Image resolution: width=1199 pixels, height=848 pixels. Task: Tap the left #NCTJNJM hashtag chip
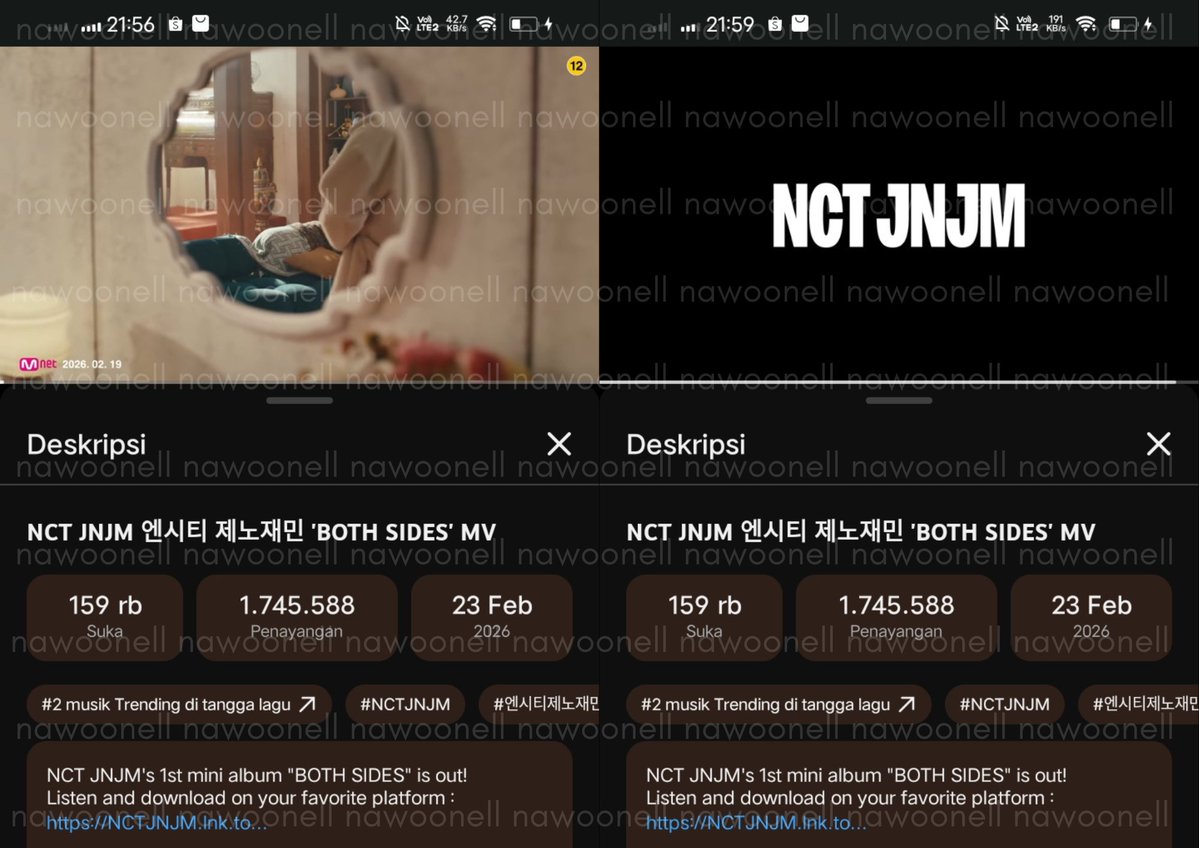tap(405, 704)
